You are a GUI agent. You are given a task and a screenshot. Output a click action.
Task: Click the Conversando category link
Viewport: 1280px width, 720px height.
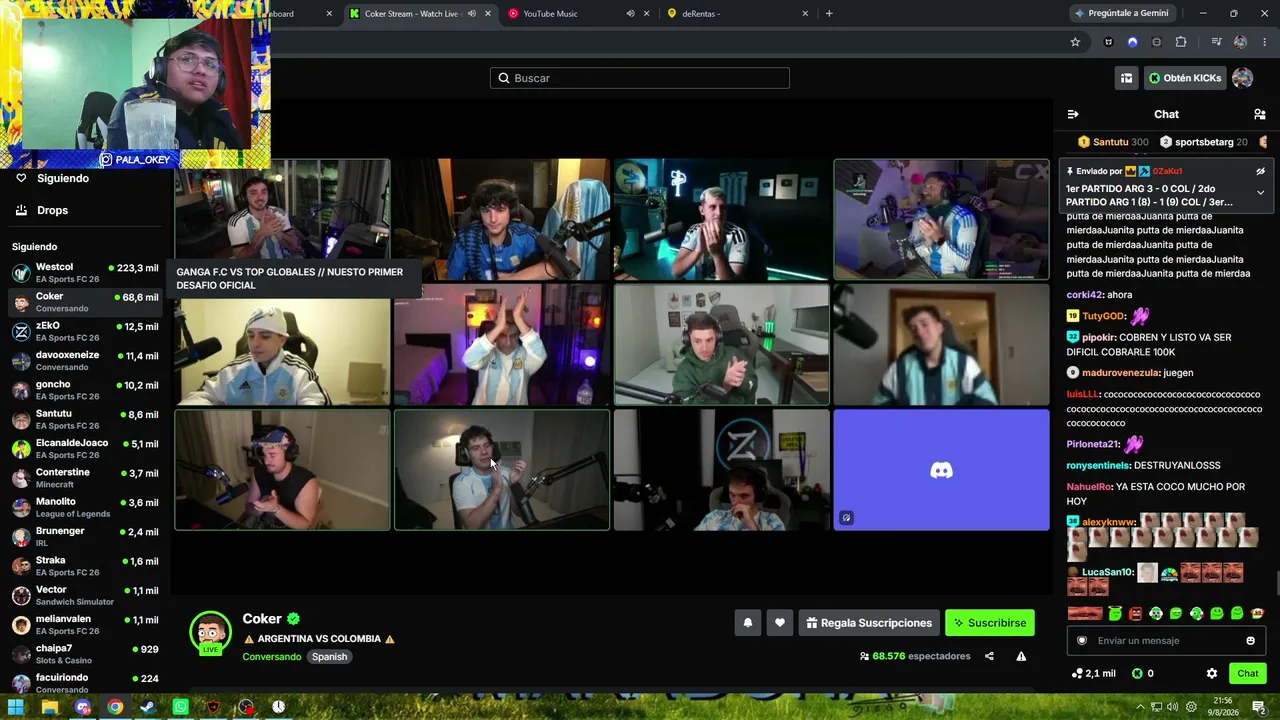point(272,657)
